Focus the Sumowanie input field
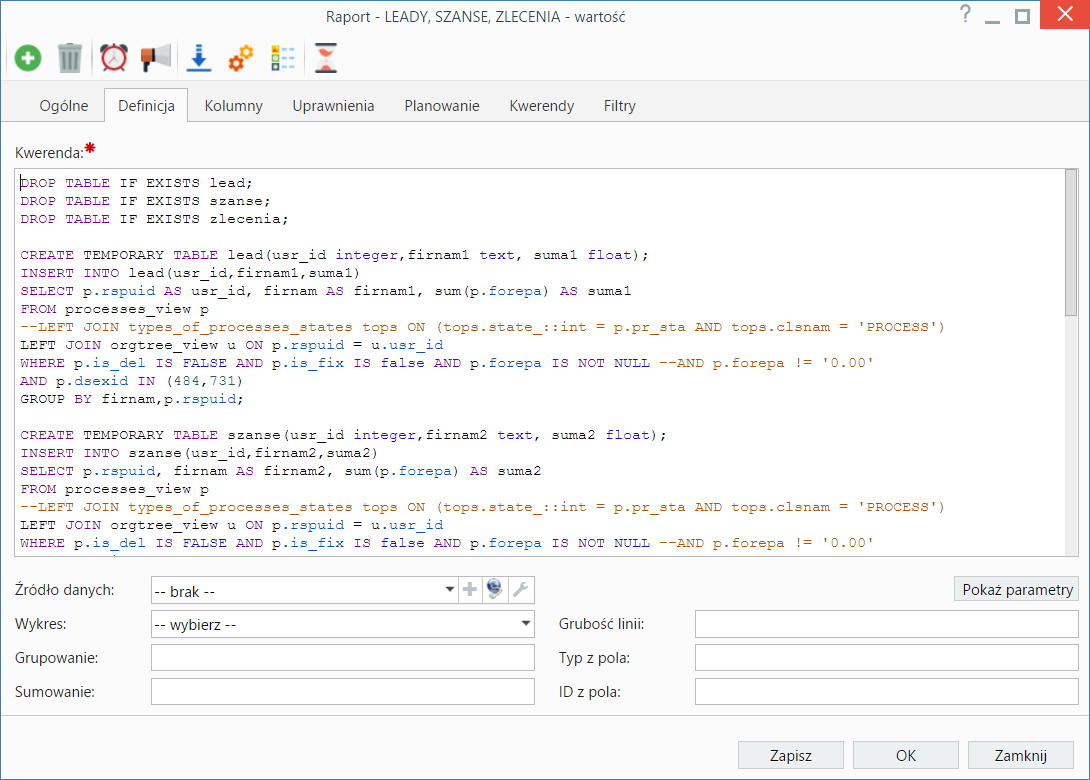 343,692
